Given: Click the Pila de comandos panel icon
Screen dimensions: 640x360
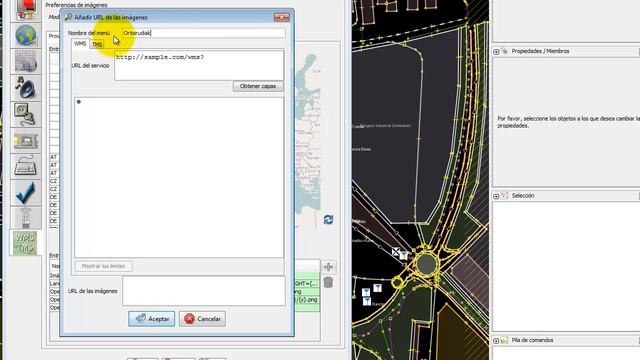Looking at the screenshot, I should coord(505,340).
